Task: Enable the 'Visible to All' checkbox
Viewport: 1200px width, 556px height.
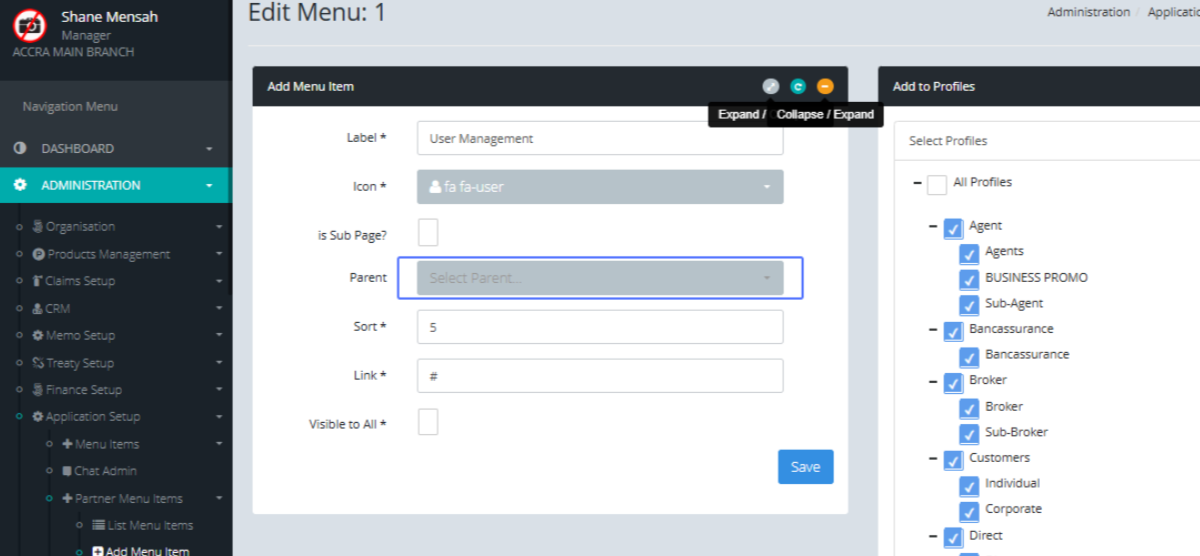Action: tap(427, 423)
